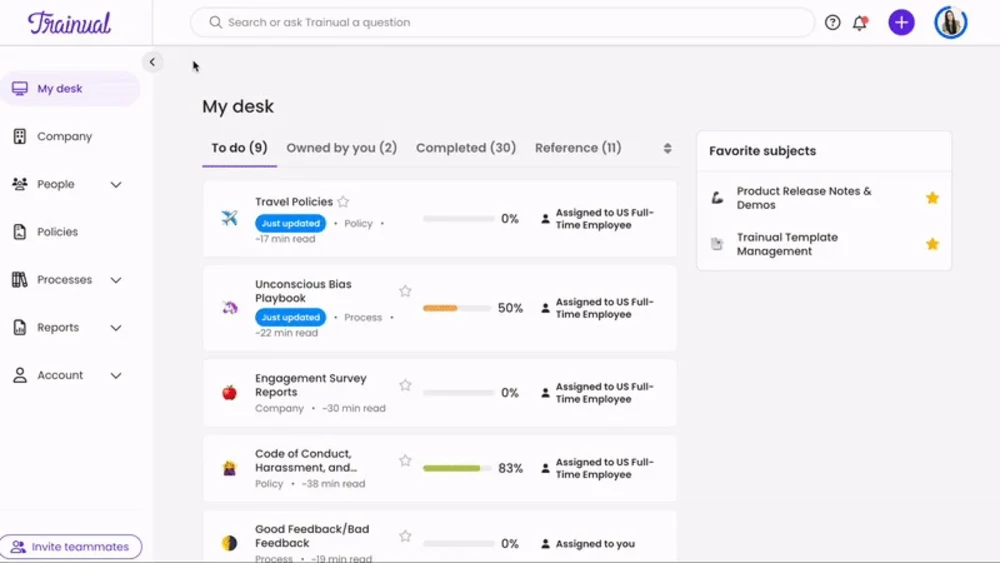
Task: Open the help question mark icon
Action: tap(832, 22)
